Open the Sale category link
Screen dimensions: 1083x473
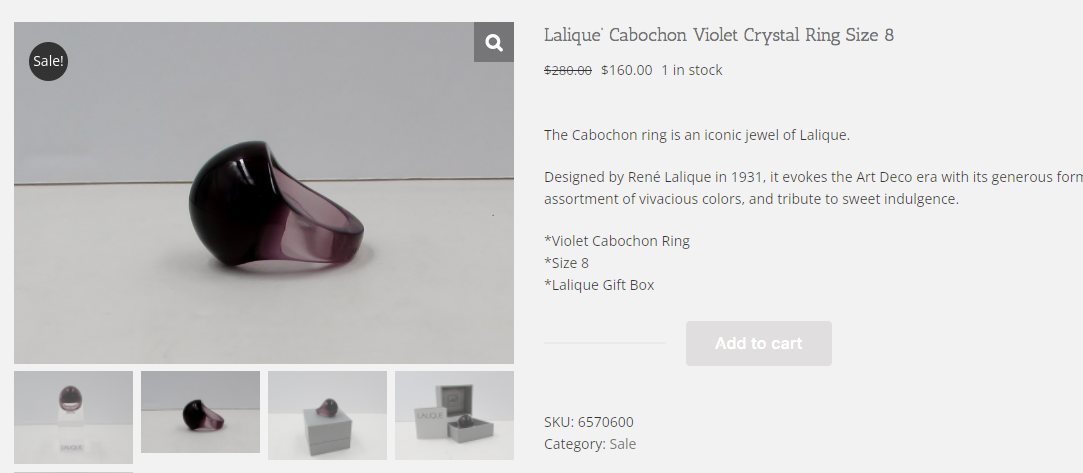click(622, 444)
